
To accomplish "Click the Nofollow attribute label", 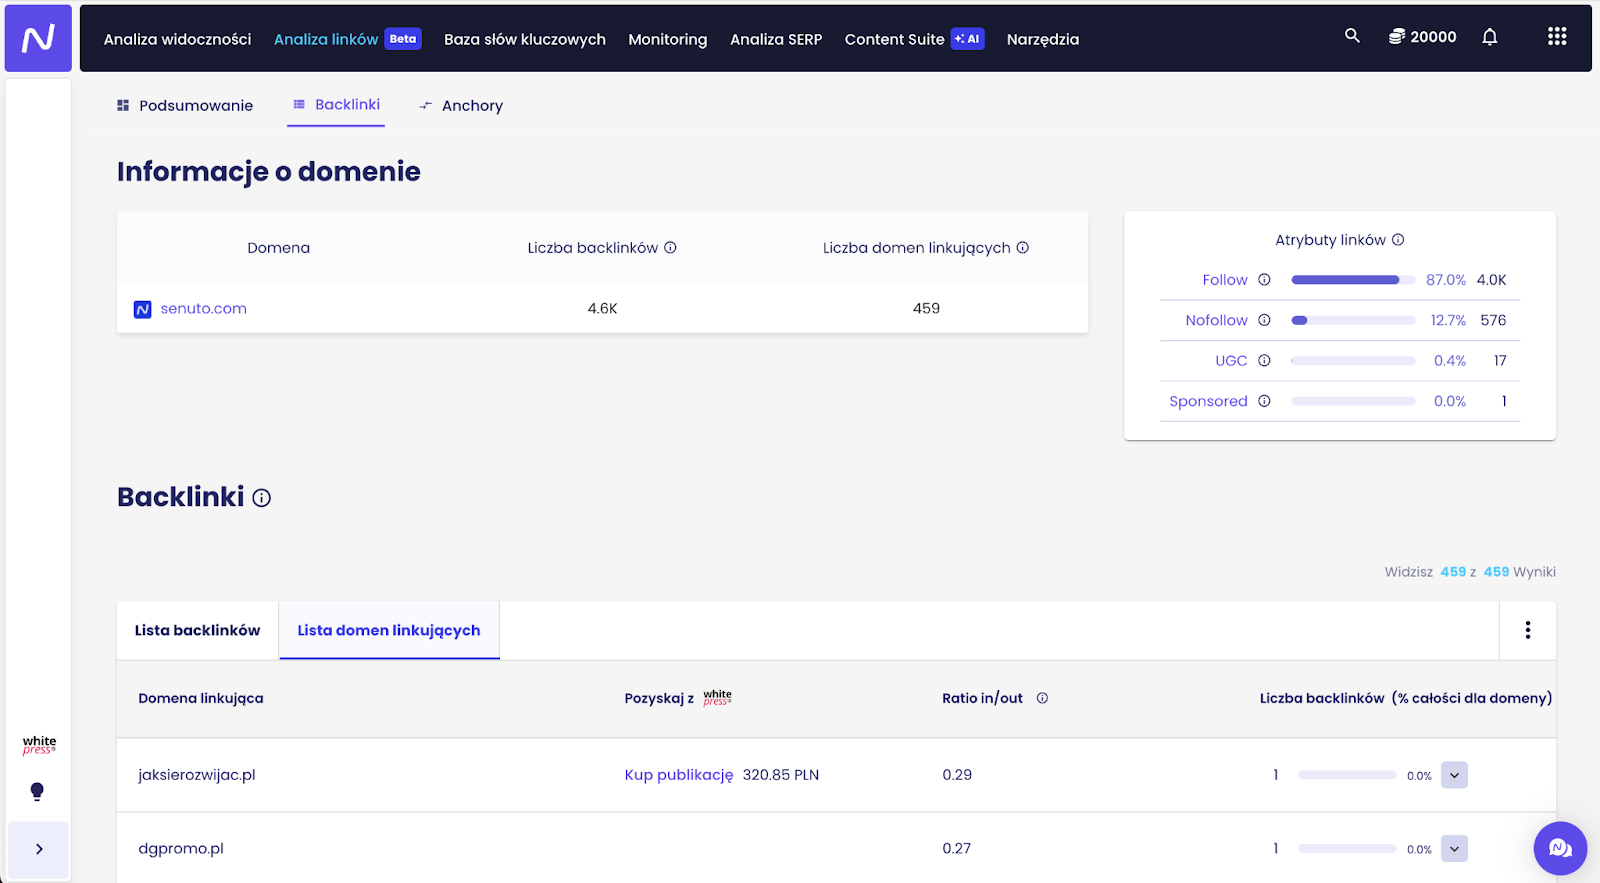I will tap(1216, 320).
